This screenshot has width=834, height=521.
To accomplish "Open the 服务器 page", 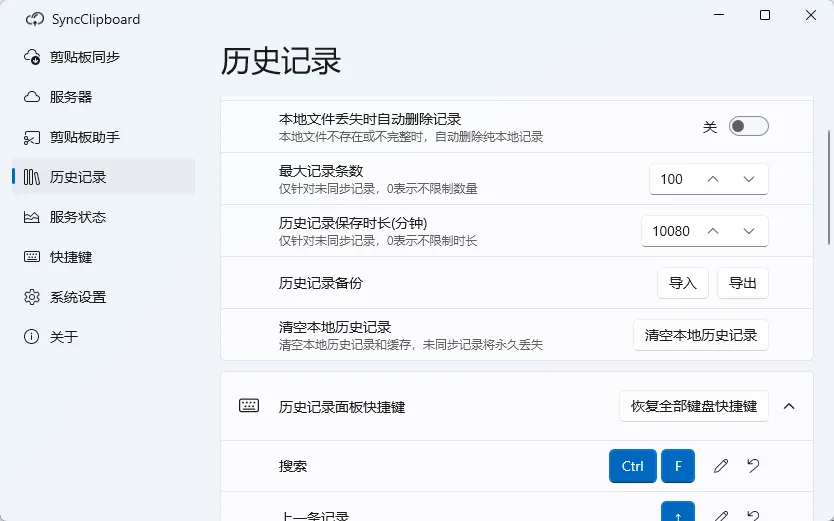I will pos(103,97).
